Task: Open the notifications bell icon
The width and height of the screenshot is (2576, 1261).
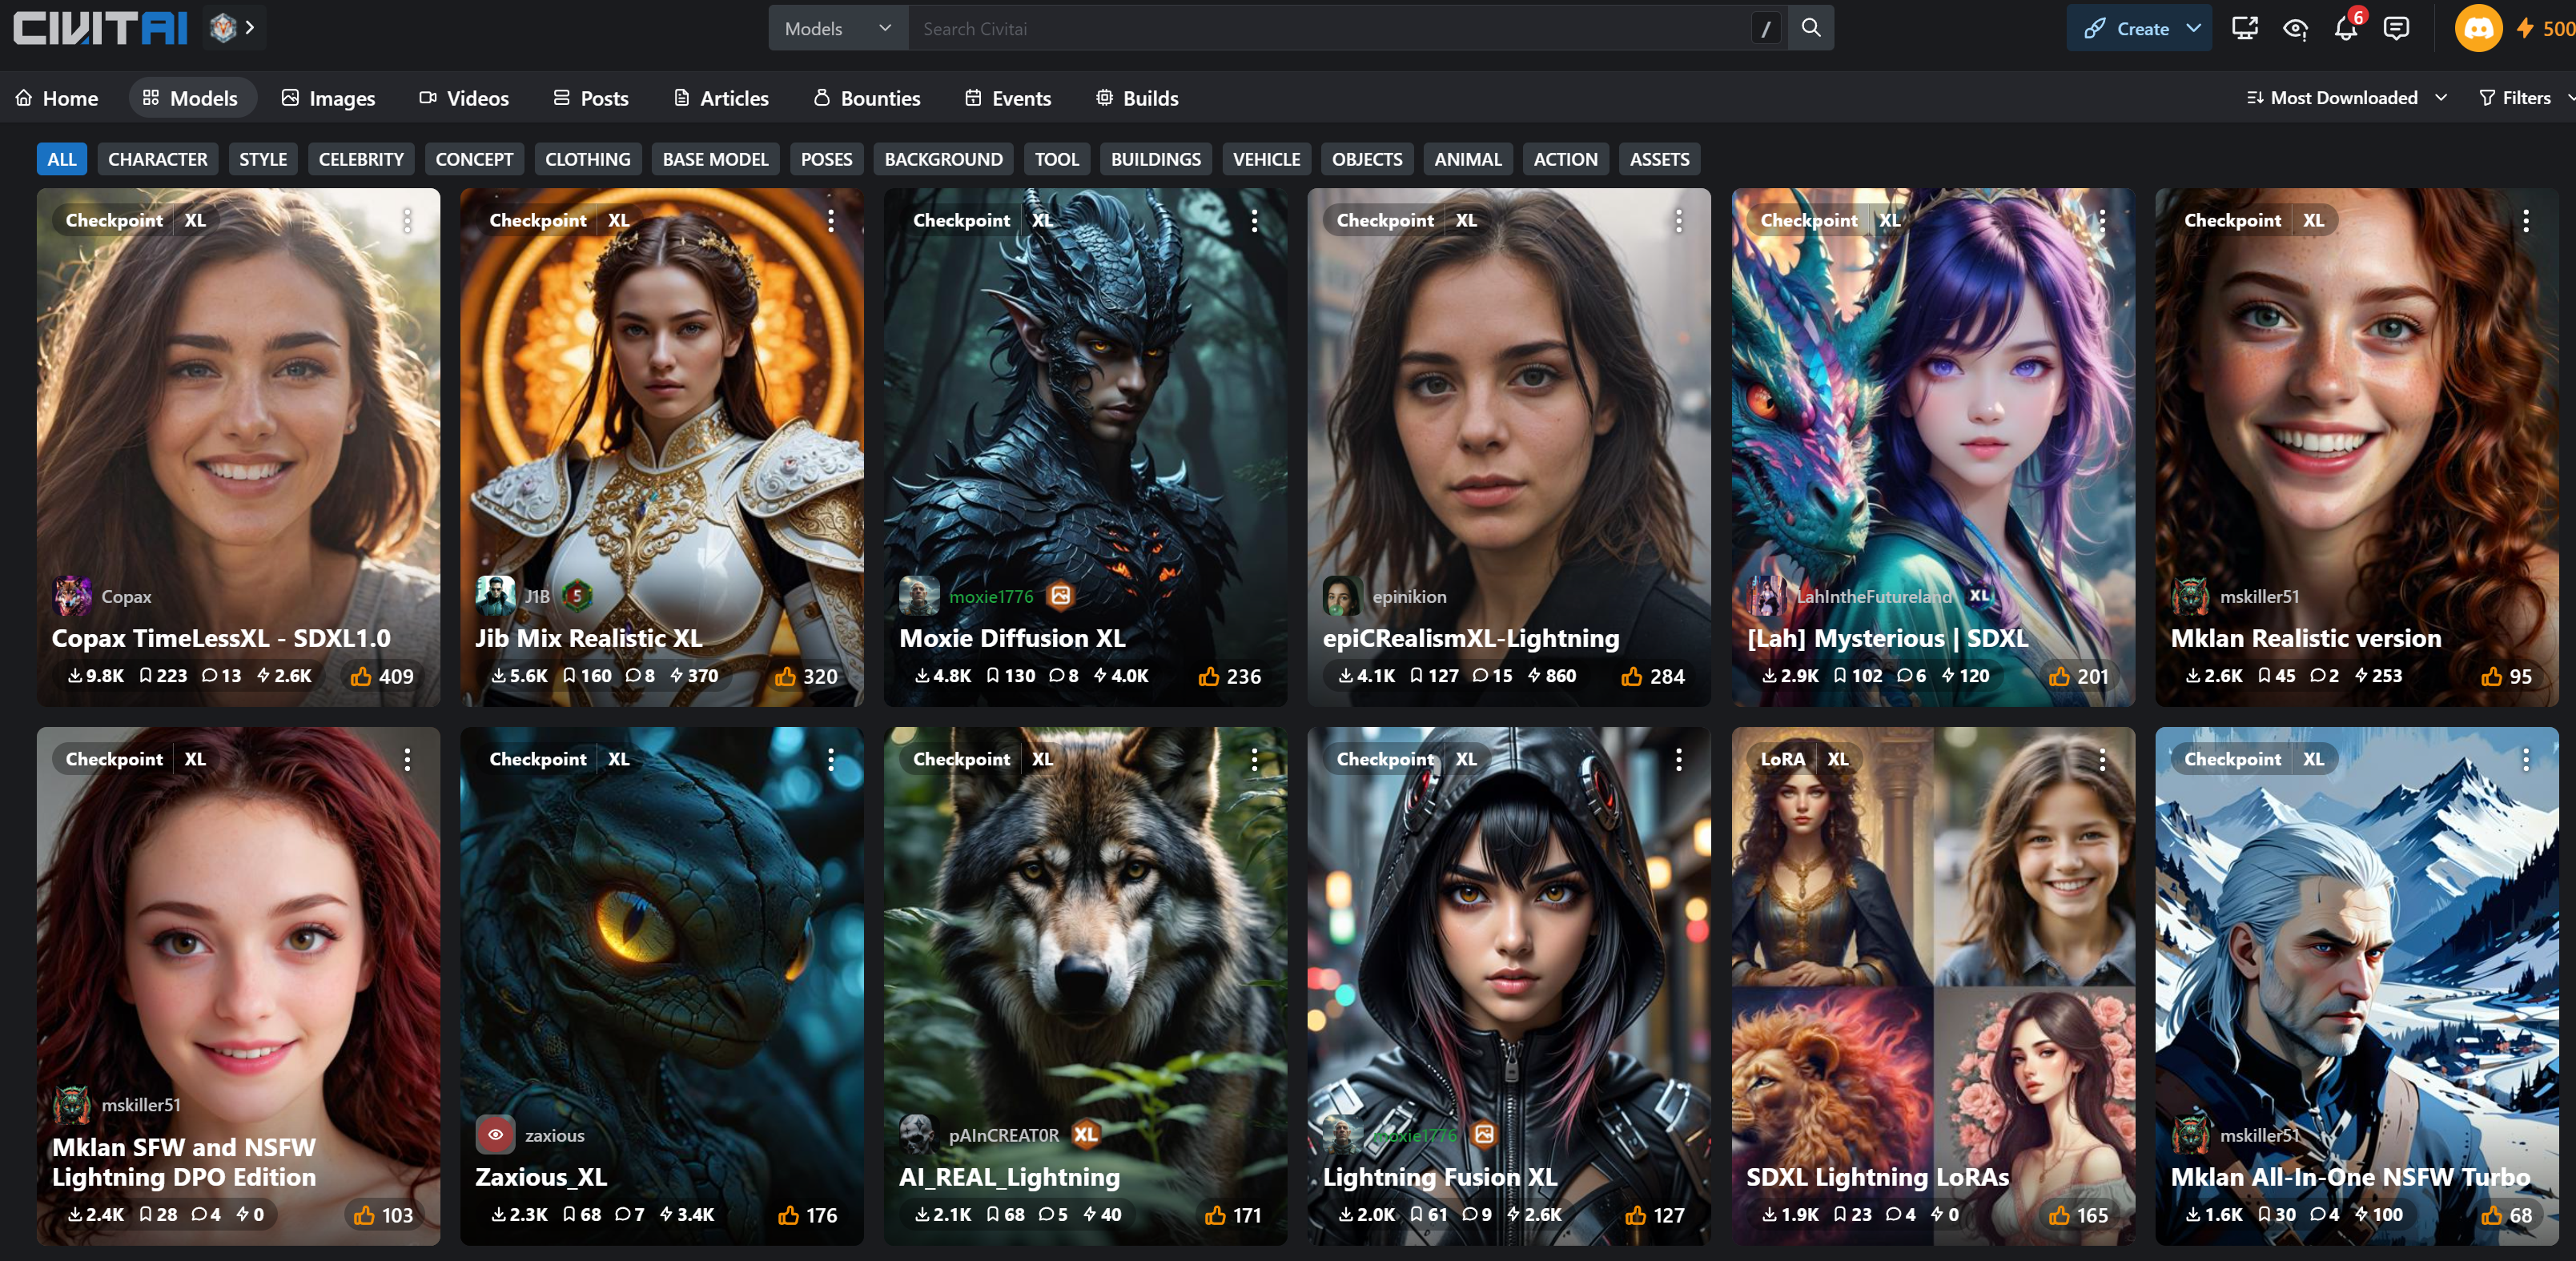Action: 2345,29
